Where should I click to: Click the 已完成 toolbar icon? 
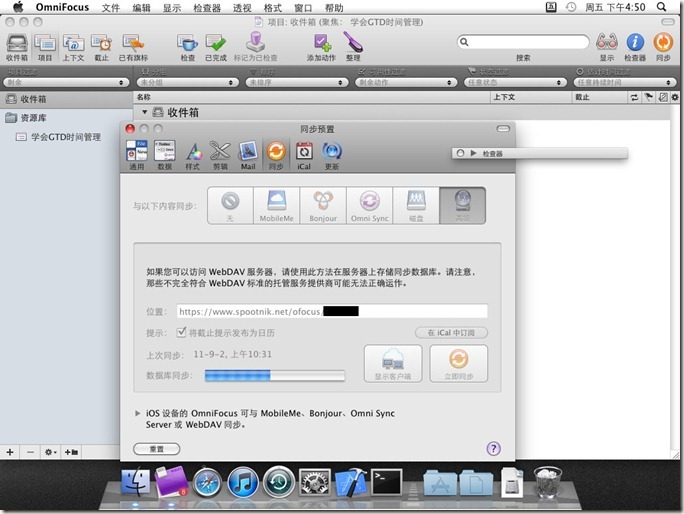tap(216, 47)
